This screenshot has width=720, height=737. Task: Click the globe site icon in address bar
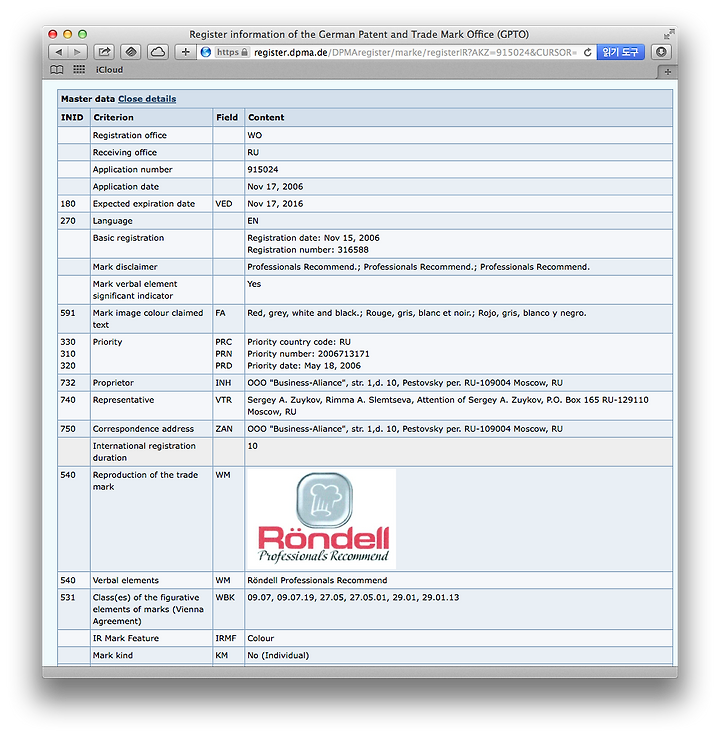tap(206, 52)
